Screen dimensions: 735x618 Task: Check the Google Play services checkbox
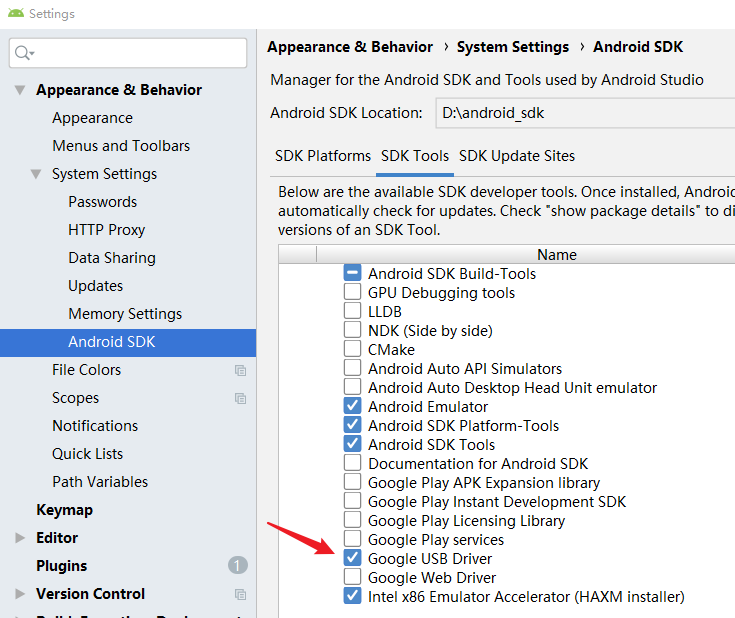pyautogui.click(x=352, y=539)
